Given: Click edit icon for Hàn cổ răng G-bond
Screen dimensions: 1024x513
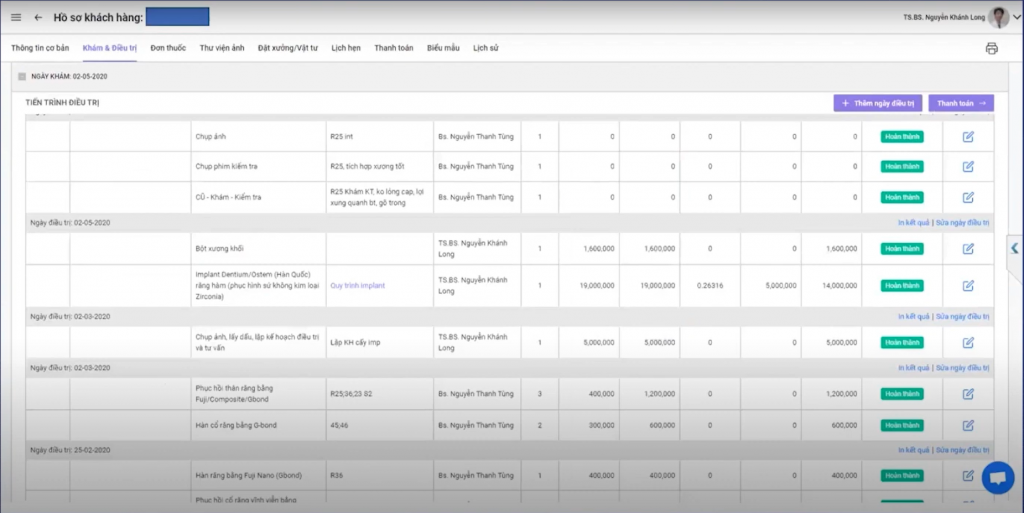Looking at the screenshot, I should coord(968,425).
